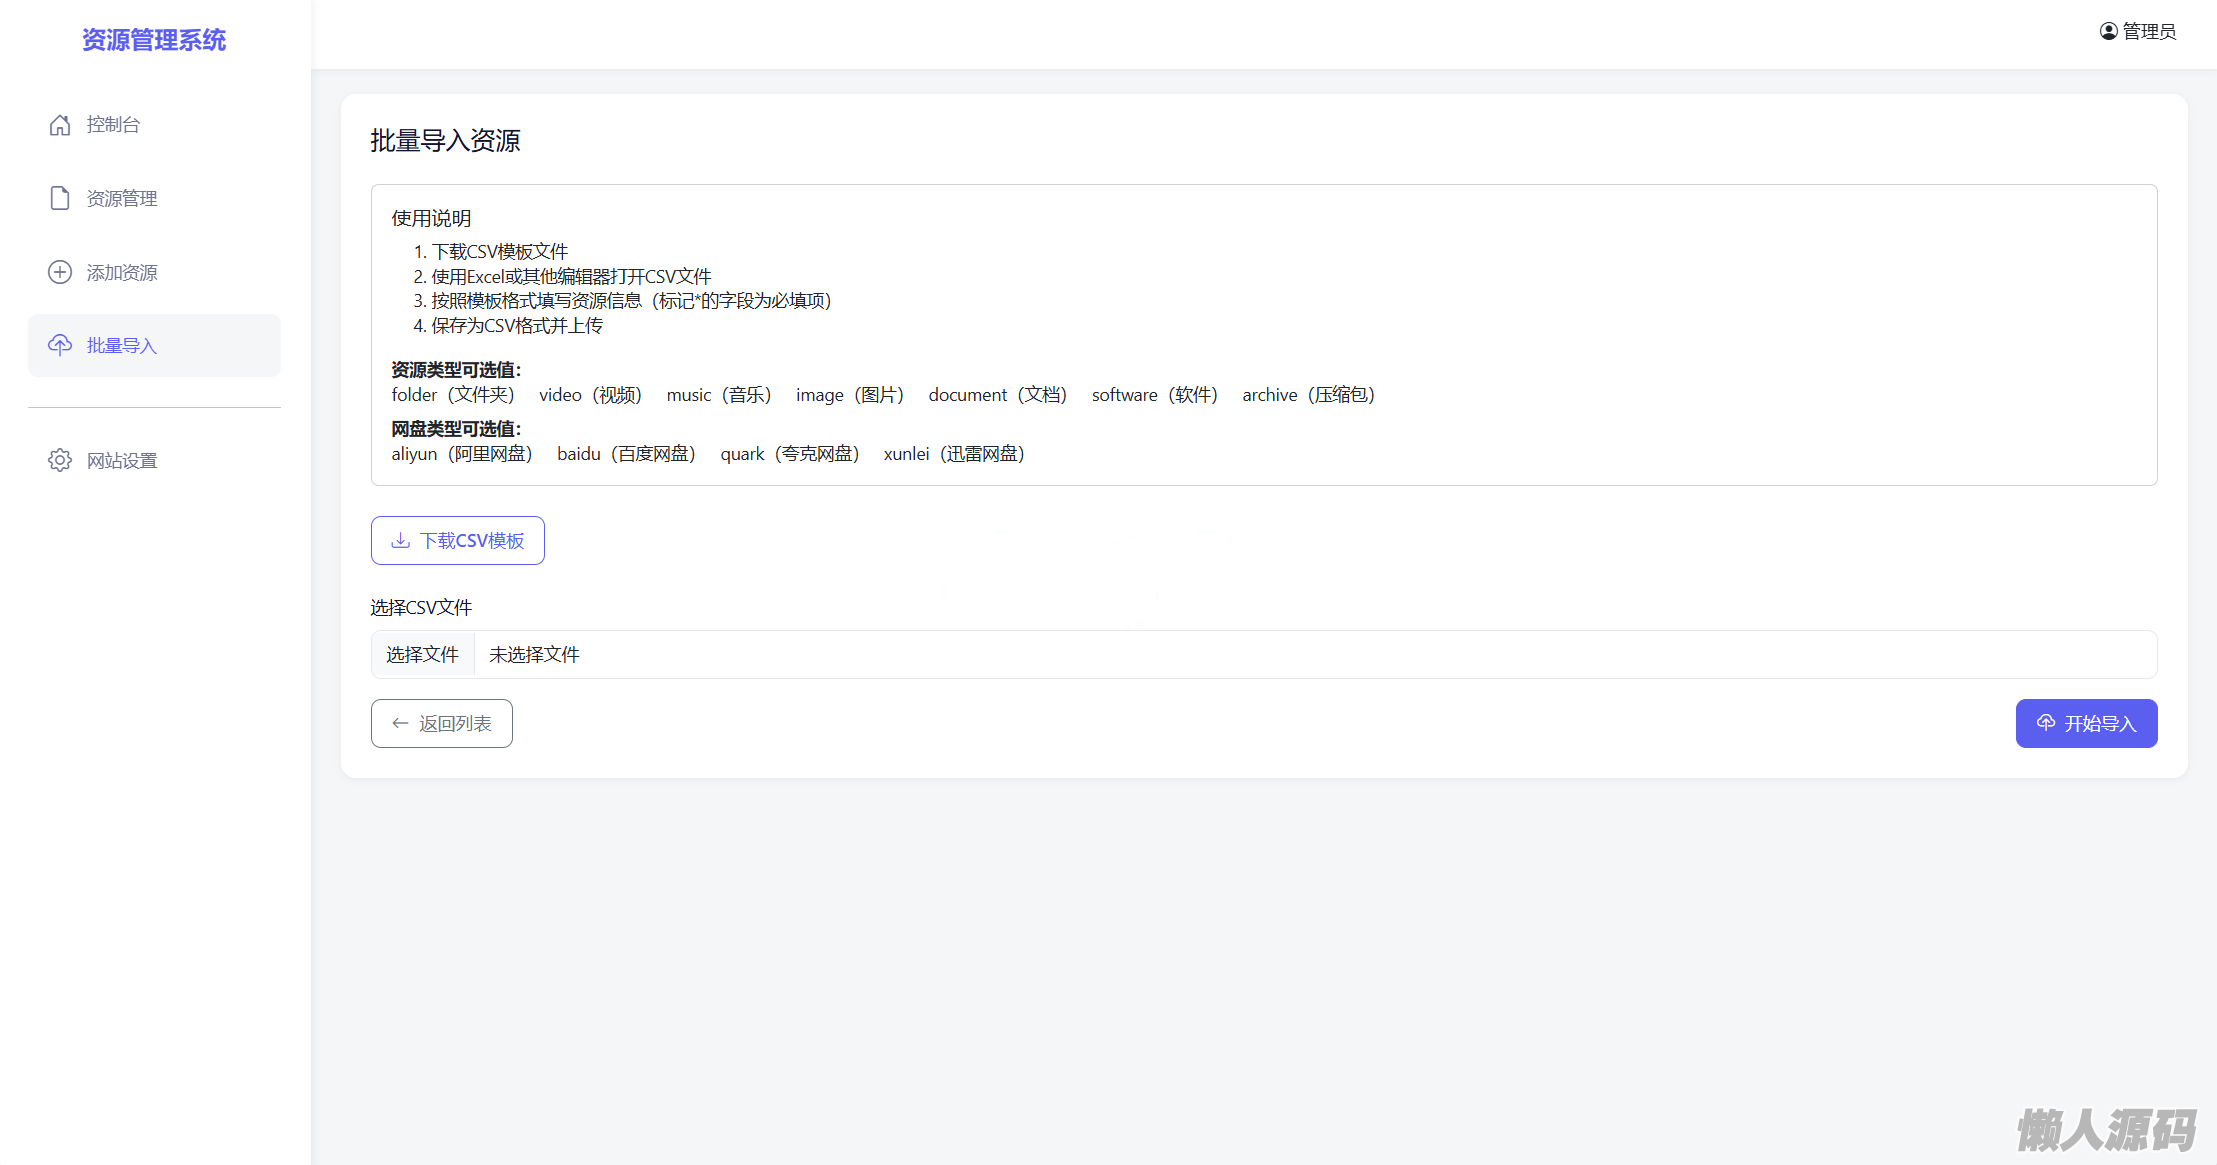2217x1165 pixels.
Task: Click the download icon in 下载CSV模板 button
Action: tap(400, 540)
